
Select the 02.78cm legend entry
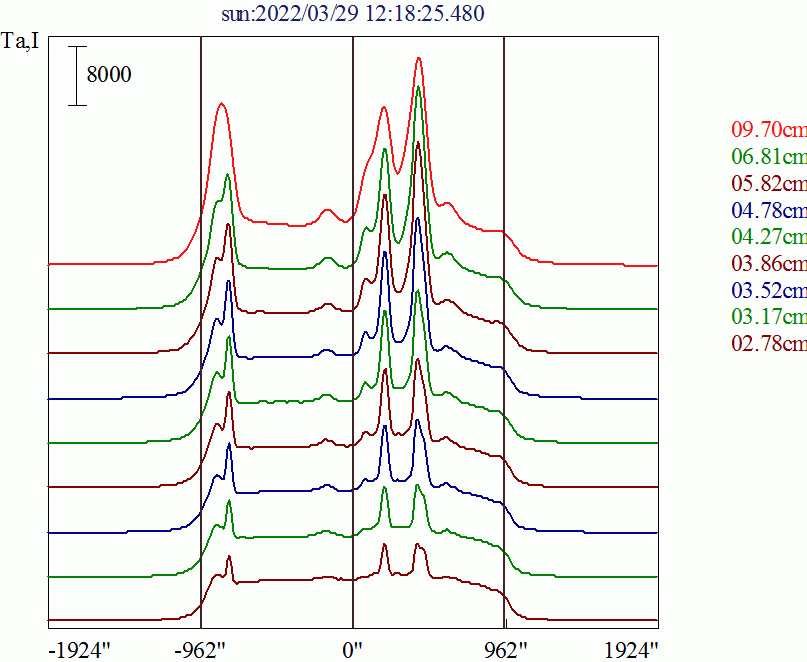coord(769,343)
